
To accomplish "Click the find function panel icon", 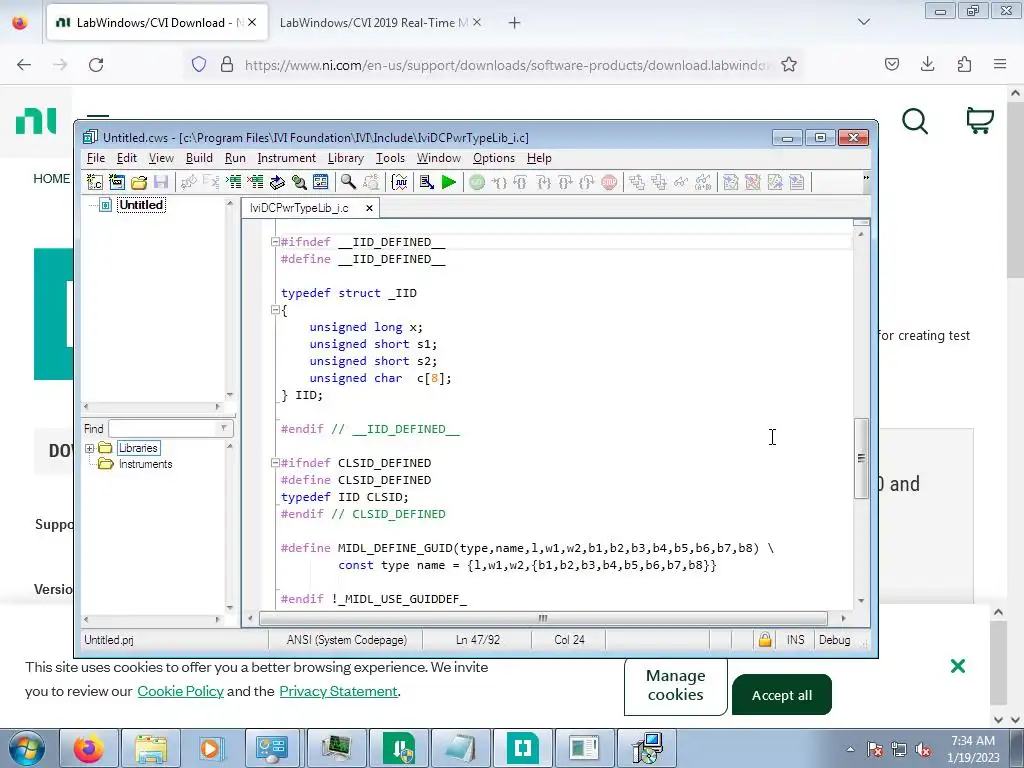I will click(x=299, y=182).
